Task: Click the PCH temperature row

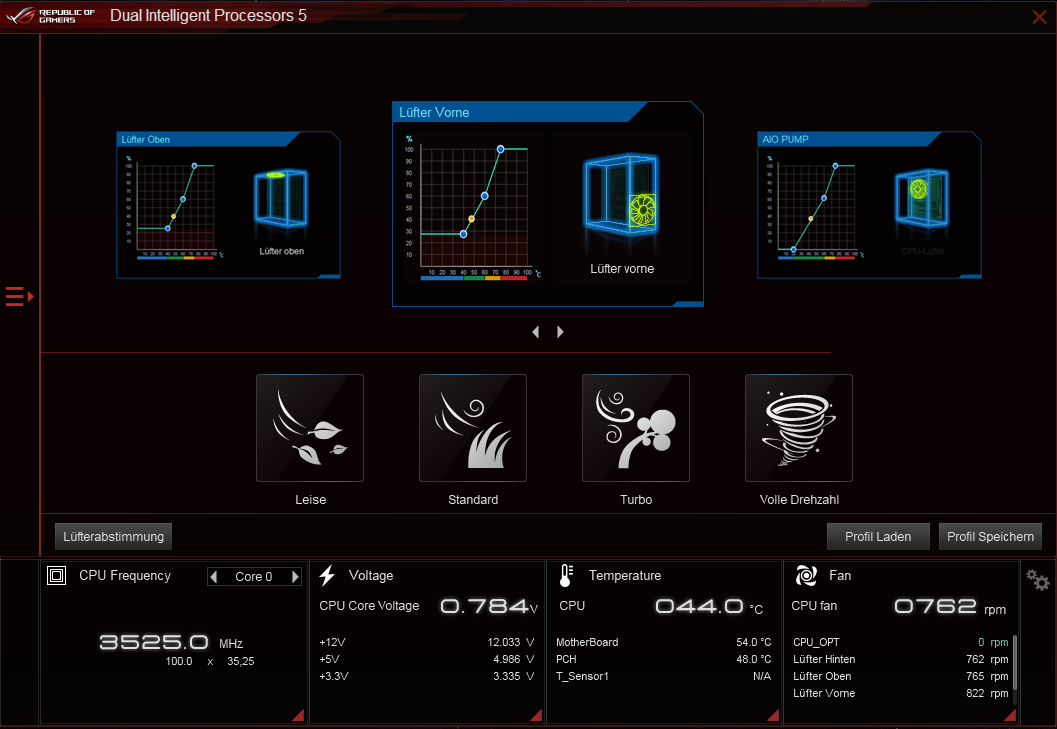Action: pos(663,659)
